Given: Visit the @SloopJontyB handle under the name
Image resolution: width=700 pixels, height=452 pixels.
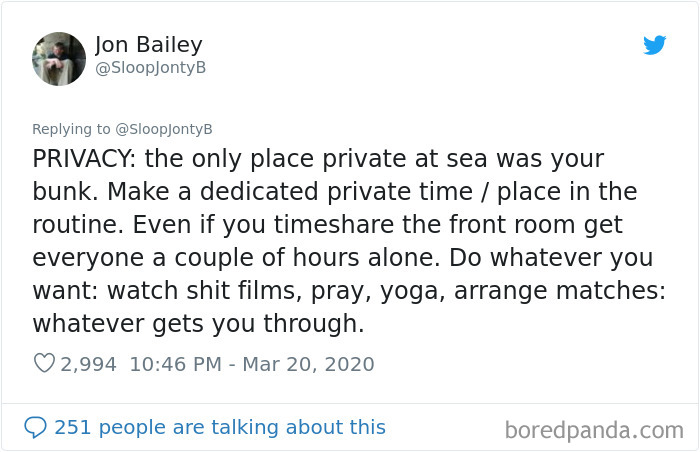Looking at the screenshot, I should (151, 68).
